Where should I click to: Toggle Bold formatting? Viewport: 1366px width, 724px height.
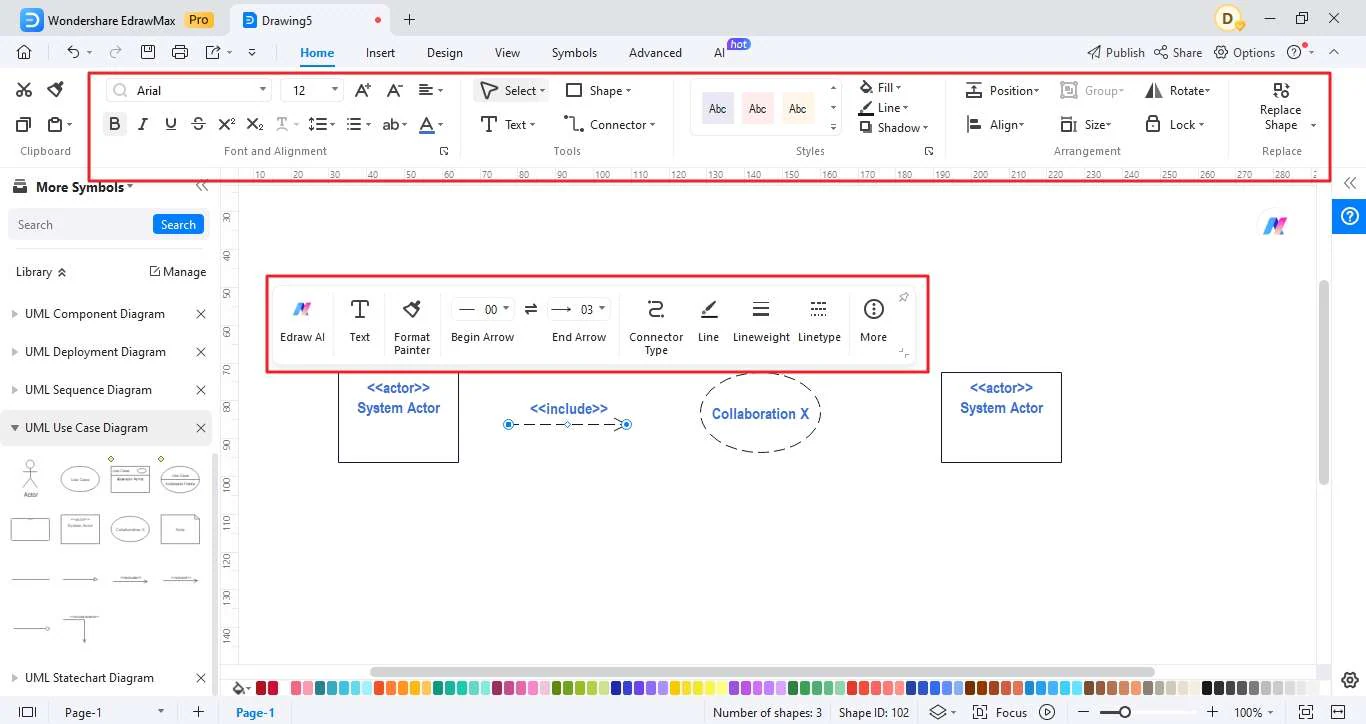(115, 124)
